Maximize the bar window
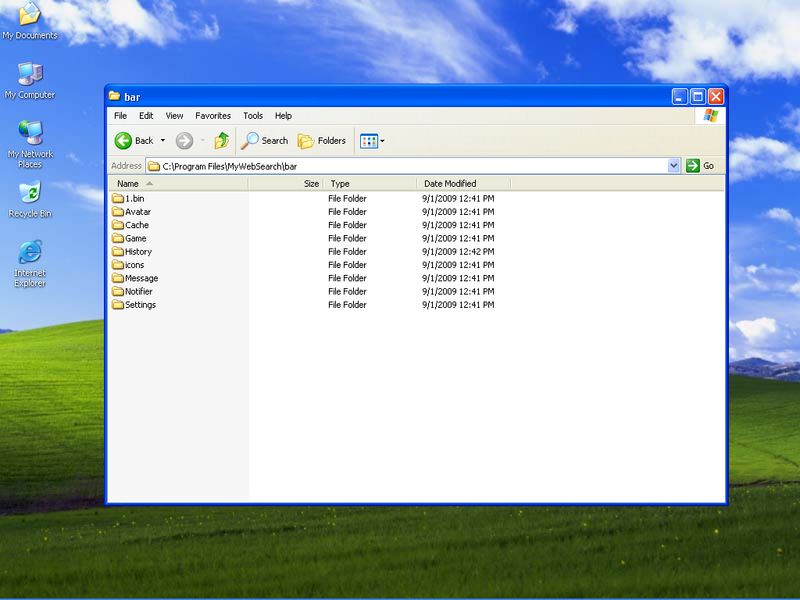The height and width of the screenshot is (600, 800). point(697,96)
